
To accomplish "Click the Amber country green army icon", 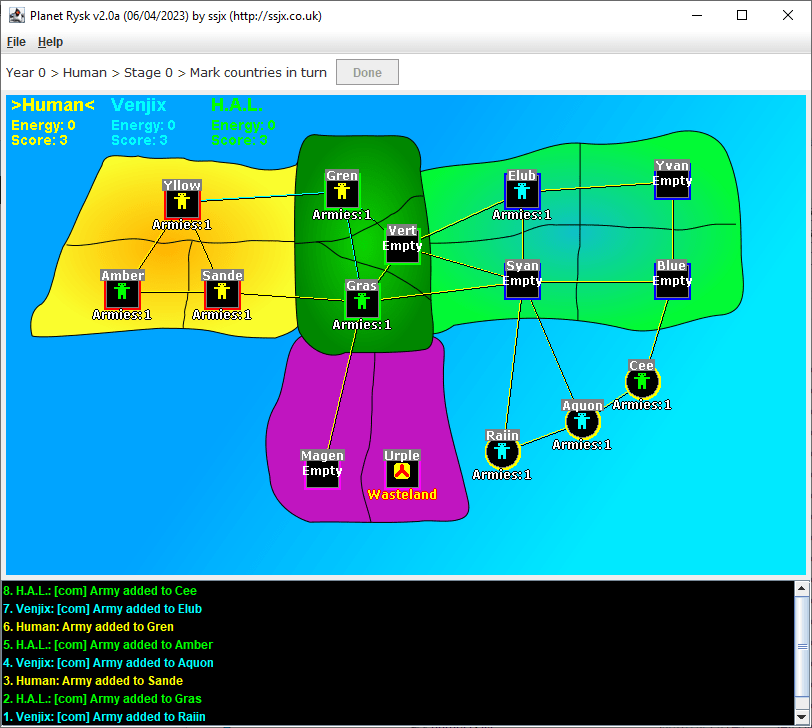I will [x=122, y=292].
